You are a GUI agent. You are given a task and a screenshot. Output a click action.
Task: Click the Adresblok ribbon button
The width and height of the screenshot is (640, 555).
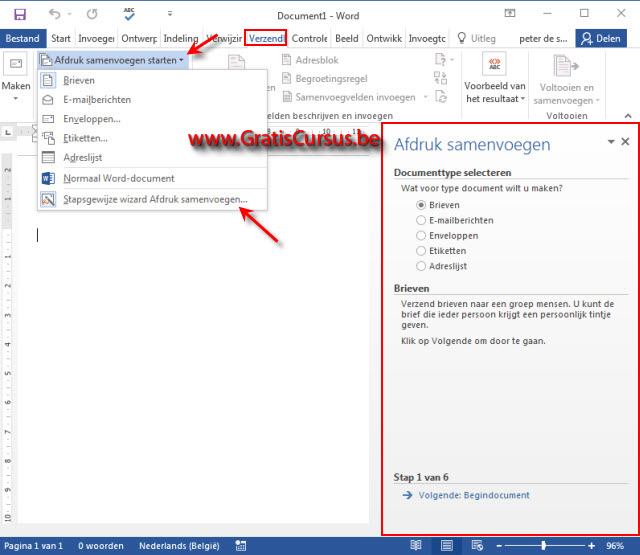[310, 60]
